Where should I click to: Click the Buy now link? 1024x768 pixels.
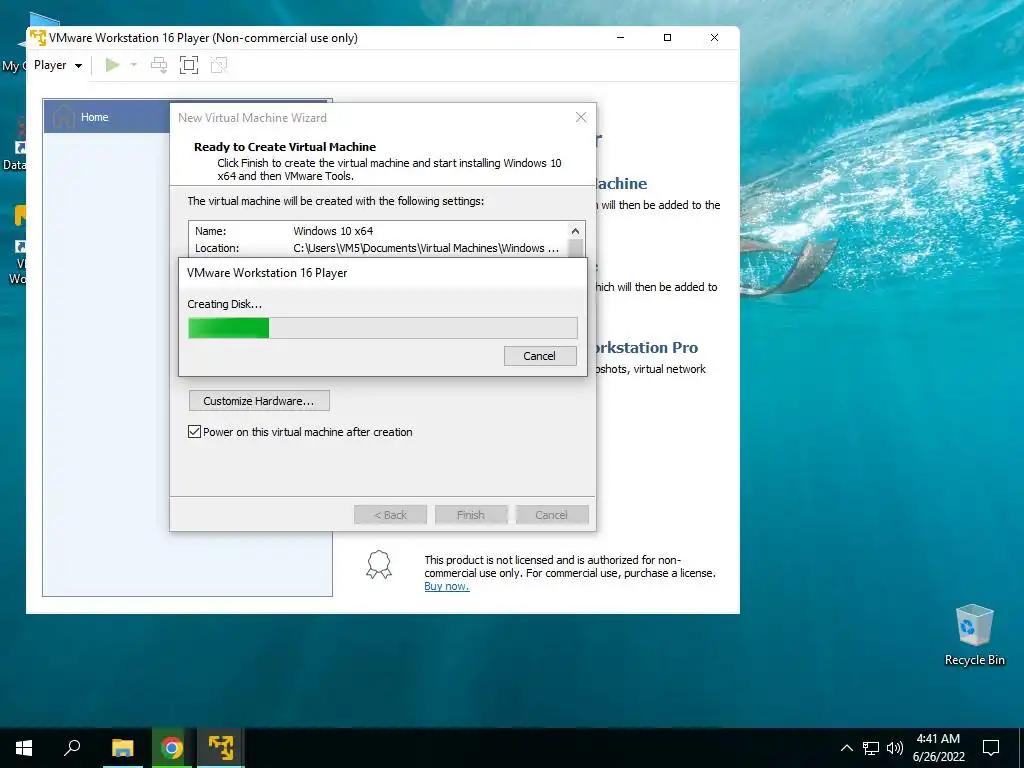coord(447,586)
